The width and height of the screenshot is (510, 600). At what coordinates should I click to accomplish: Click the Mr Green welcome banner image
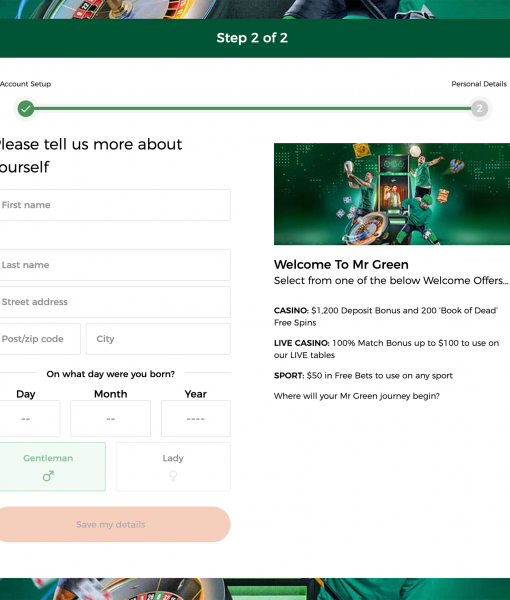(392, 194)
